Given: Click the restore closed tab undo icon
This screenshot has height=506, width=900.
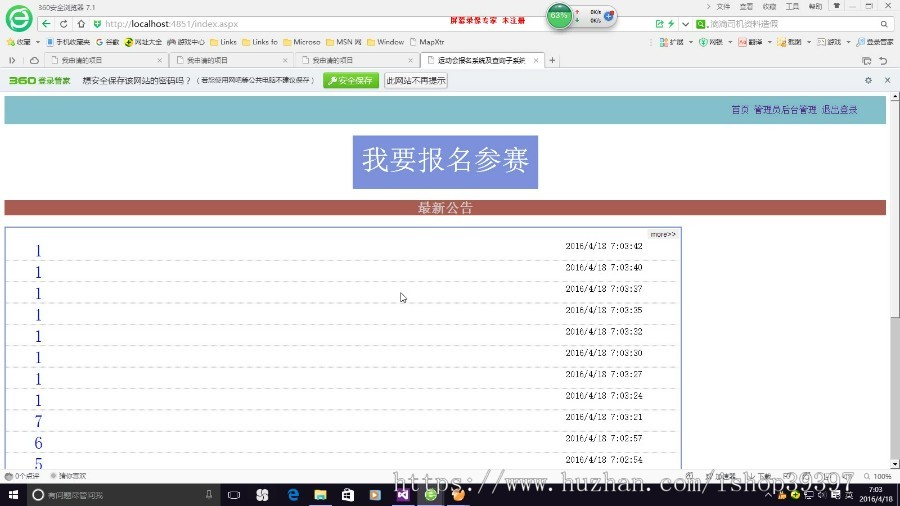Looking at the screenshot, I should tap(883, 60).
